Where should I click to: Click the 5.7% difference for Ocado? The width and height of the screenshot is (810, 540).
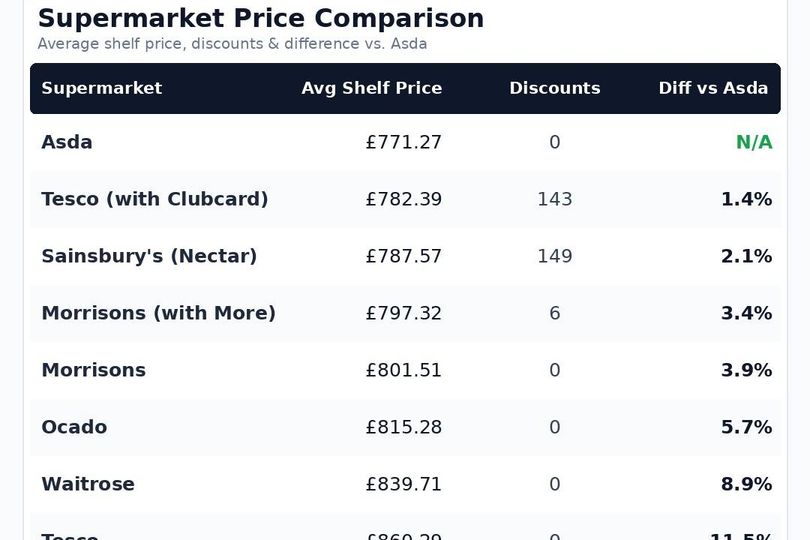point(746,427)
